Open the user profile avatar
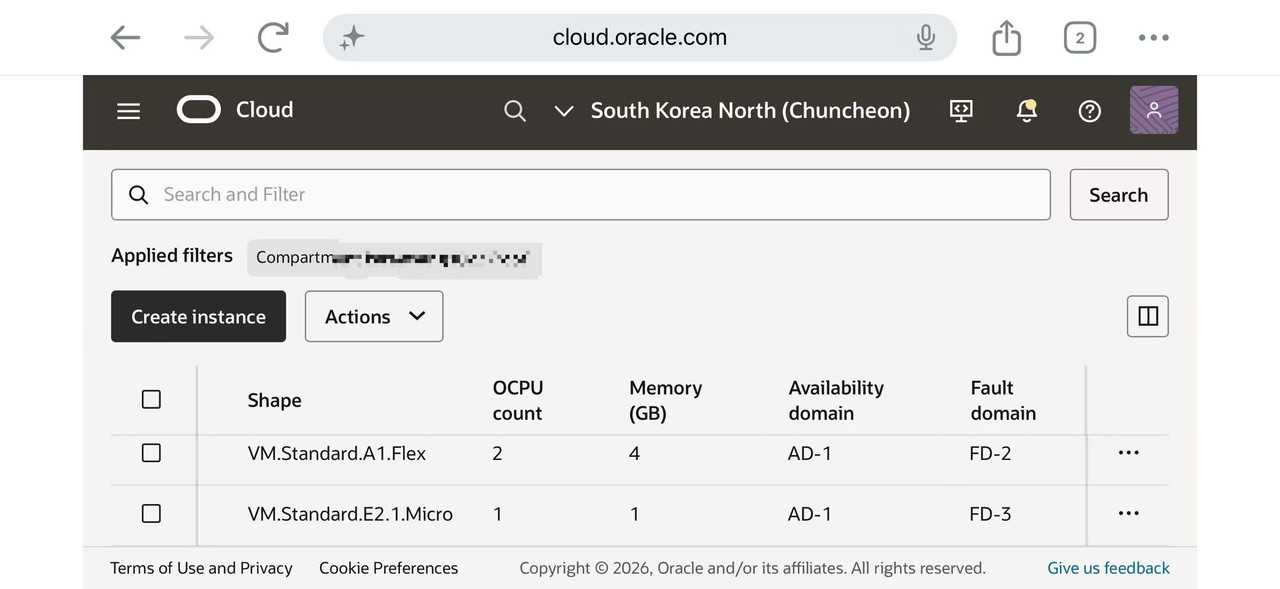1280x589 pixels. click(1154, 110)
